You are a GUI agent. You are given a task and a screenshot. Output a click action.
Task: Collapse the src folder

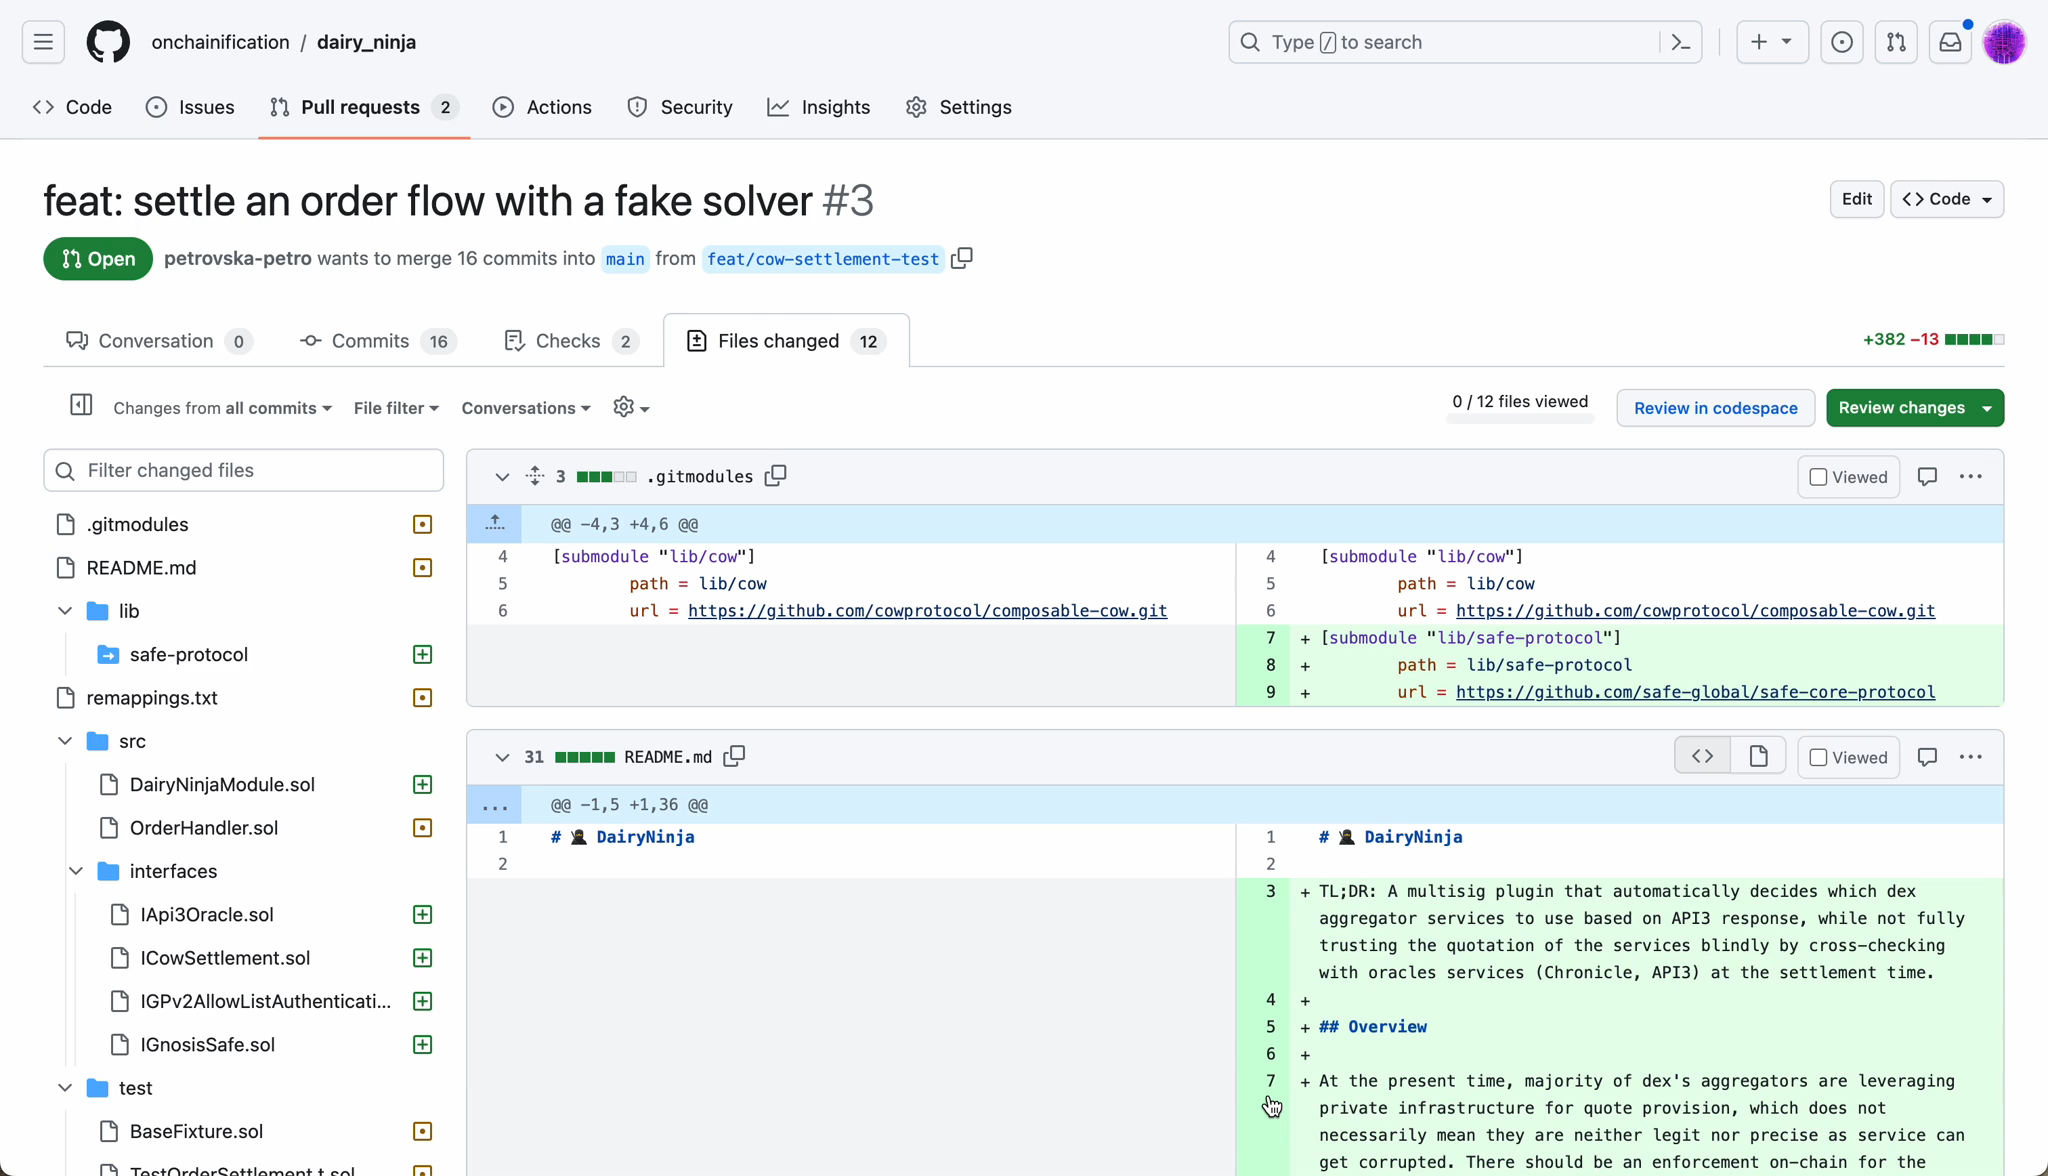65,740
